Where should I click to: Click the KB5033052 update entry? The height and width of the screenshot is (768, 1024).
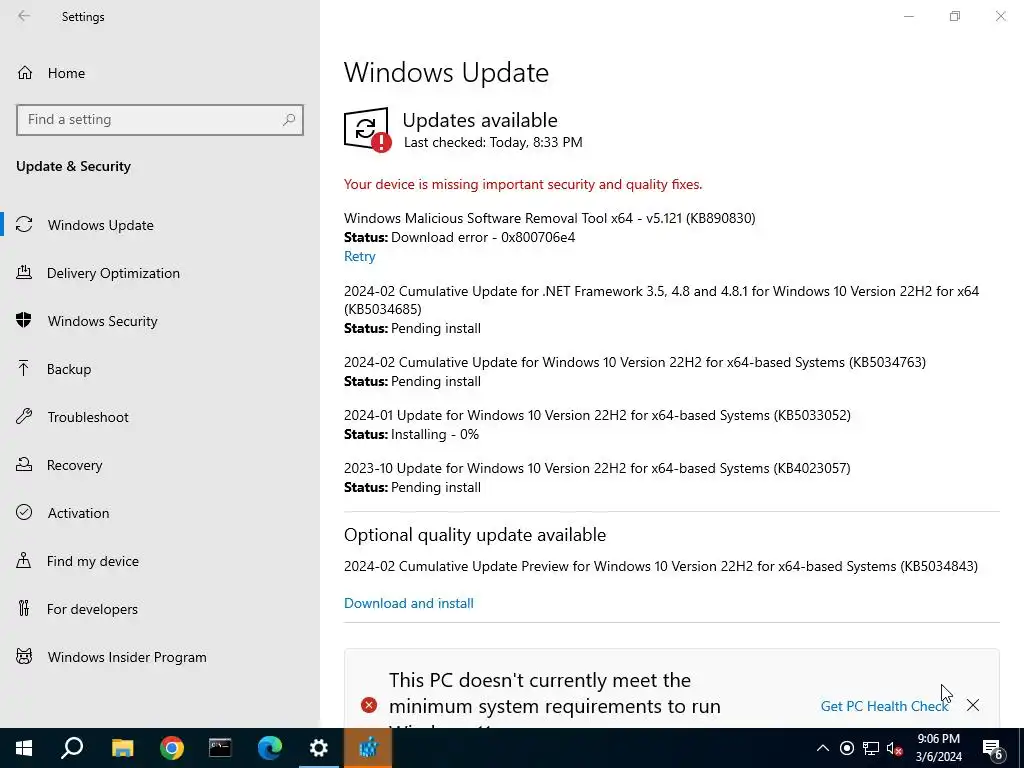tap(598, 415)
